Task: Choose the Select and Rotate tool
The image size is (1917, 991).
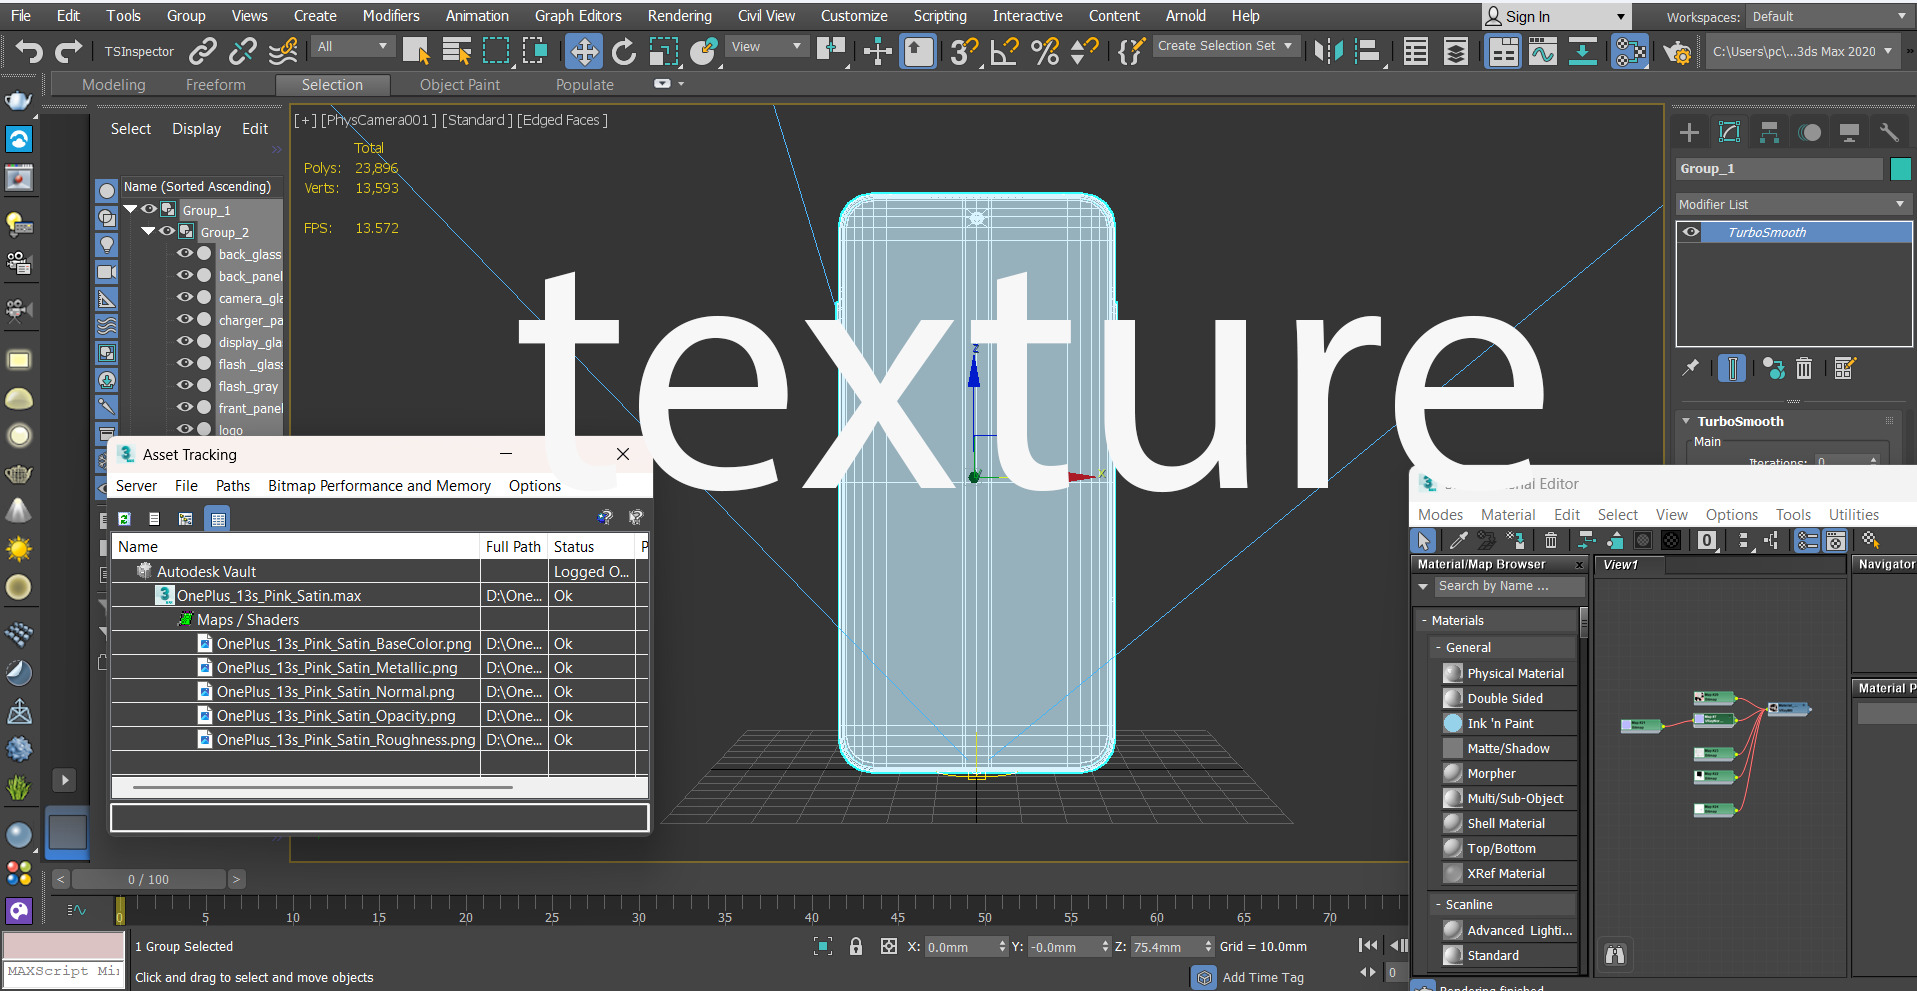Action: coord(623,51)
